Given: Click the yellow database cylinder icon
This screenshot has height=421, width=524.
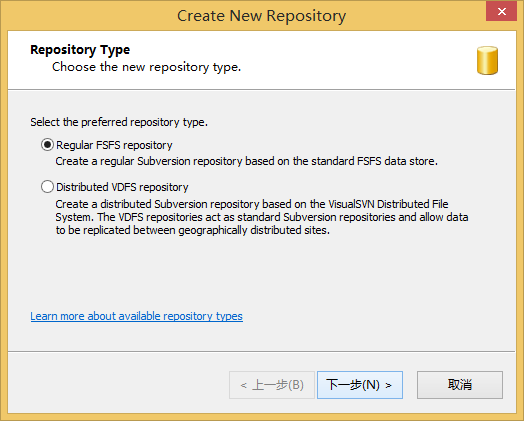Looking at the screenshot, I should coord(487,60).
